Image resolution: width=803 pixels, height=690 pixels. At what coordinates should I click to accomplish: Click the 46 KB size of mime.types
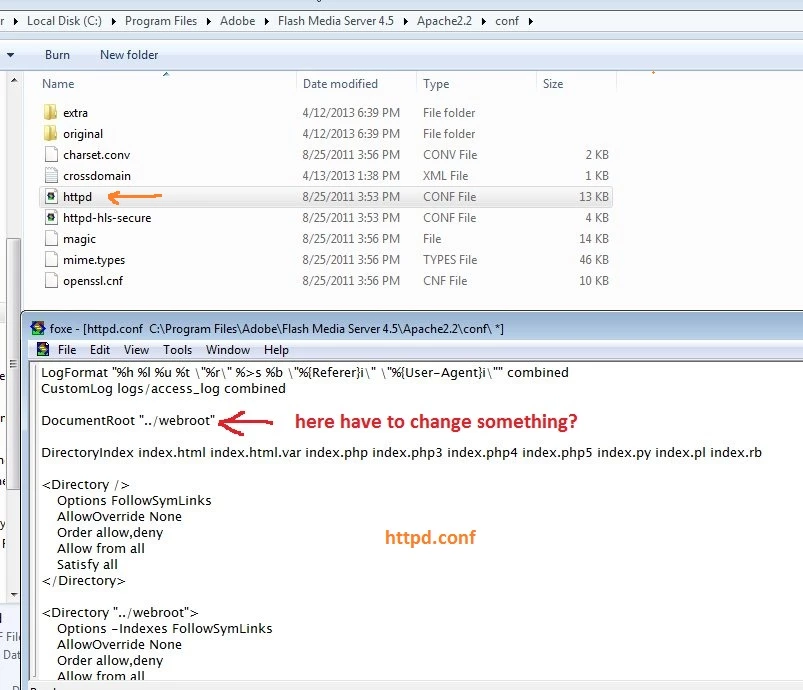(594, 260)
